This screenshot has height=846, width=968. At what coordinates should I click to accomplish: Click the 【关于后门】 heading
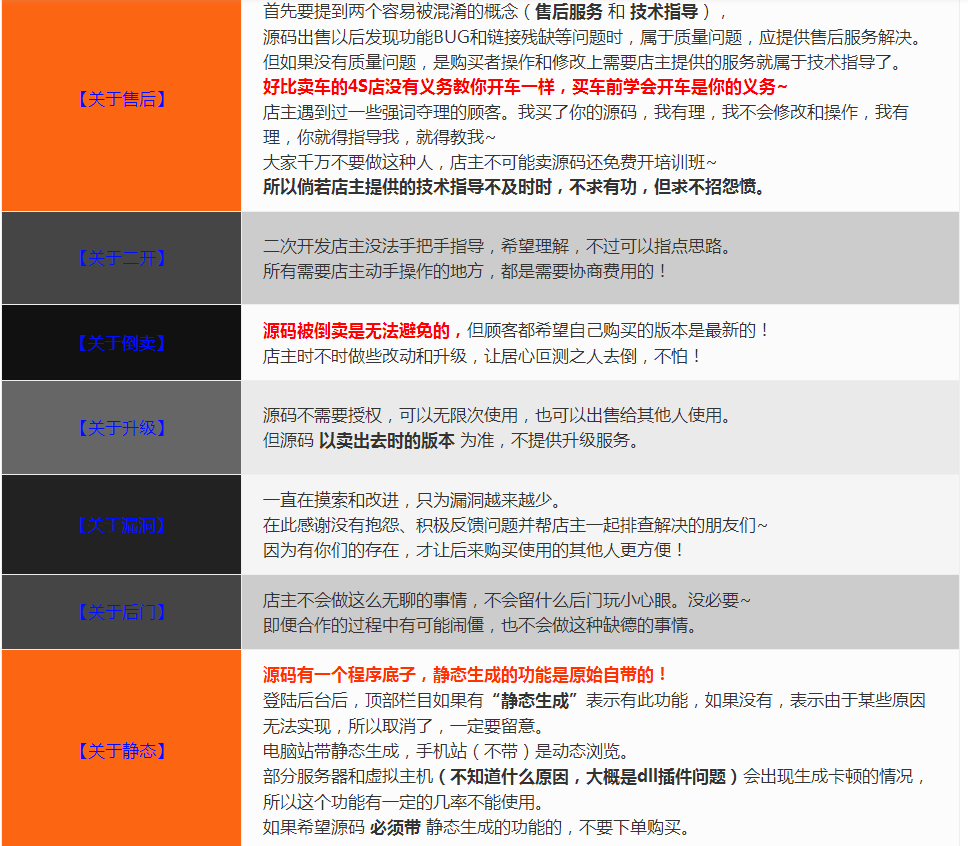click(122, 612)
